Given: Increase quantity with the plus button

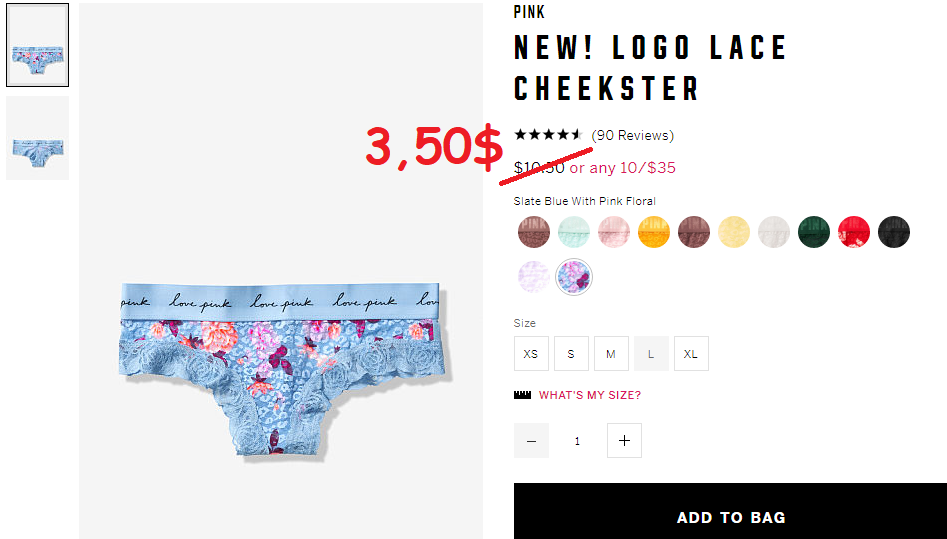Looking at the screenshot, I should pos(624,441).
